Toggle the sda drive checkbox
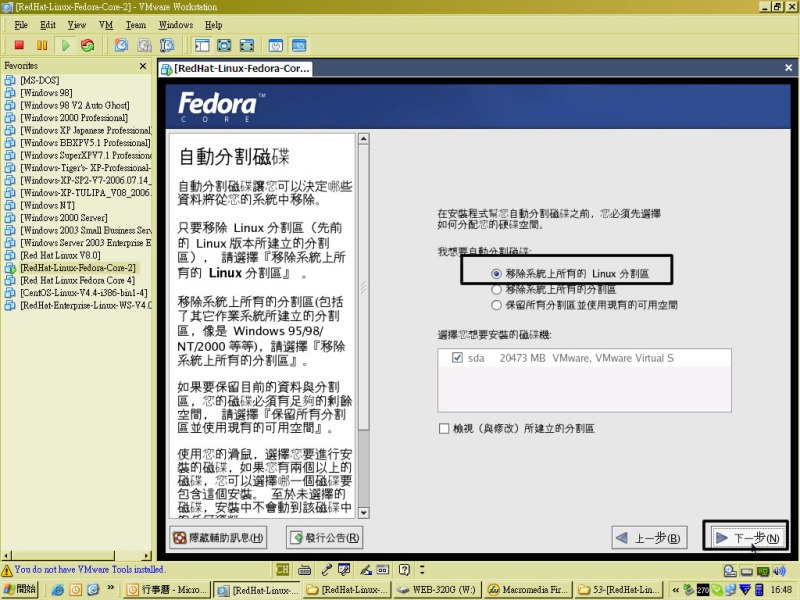Viewport: 800px width, 600px height. click(457, 358)
